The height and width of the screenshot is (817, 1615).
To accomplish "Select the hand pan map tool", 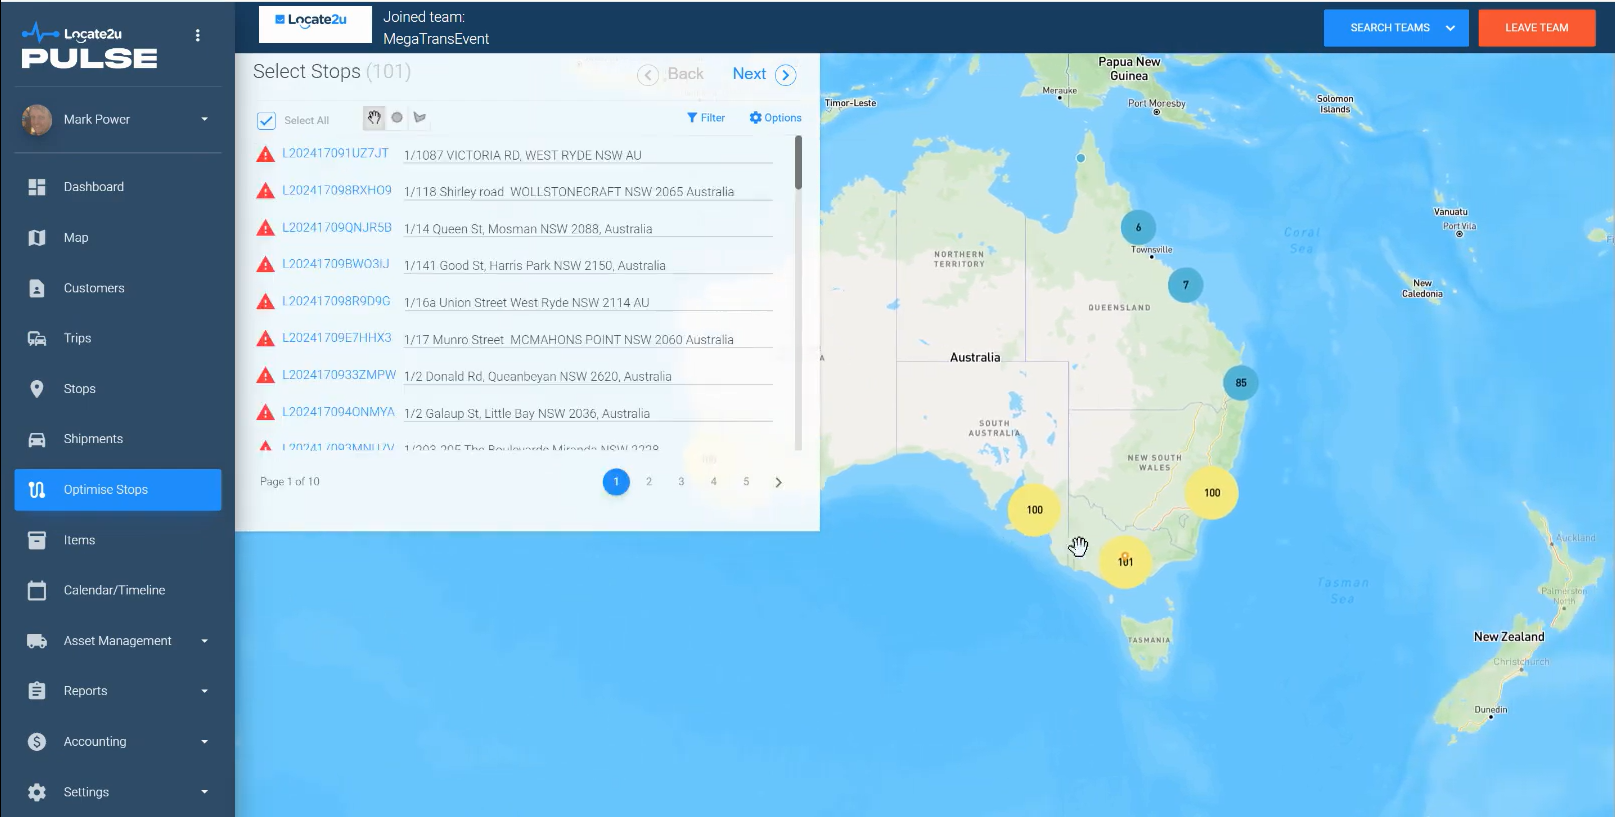I will coord(374,118).
